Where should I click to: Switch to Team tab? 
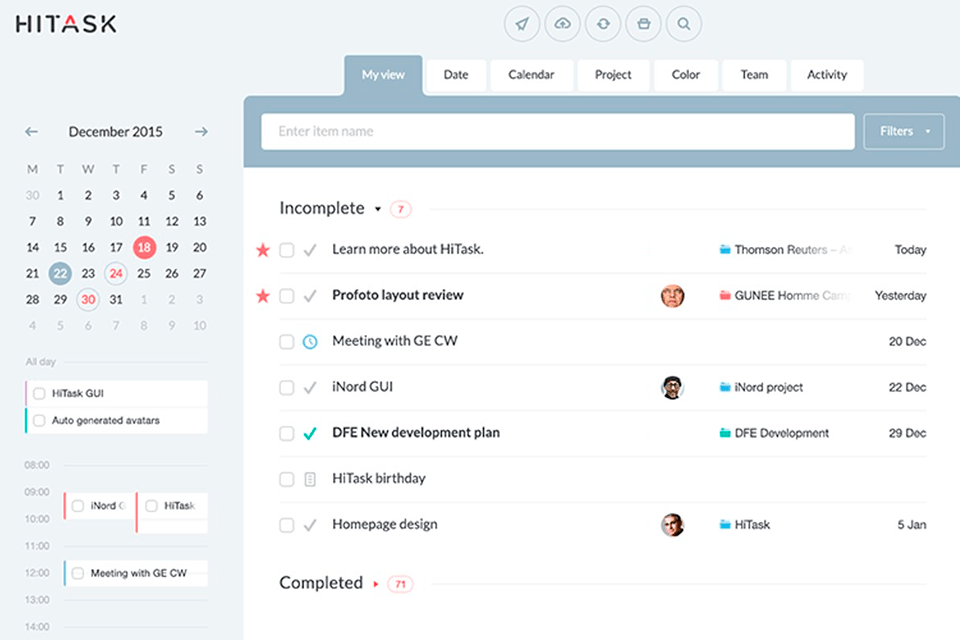coord(754,75)
